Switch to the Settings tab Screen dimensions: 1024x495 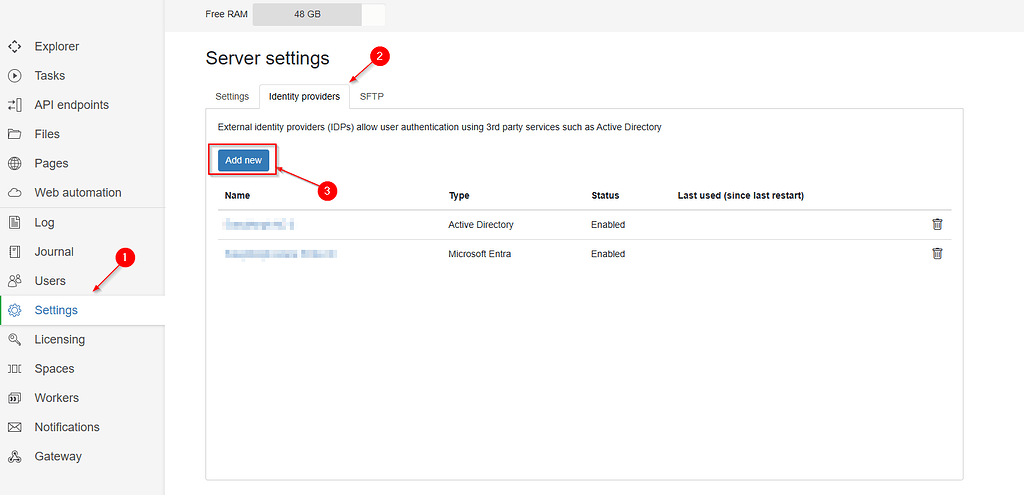(232, 97)
